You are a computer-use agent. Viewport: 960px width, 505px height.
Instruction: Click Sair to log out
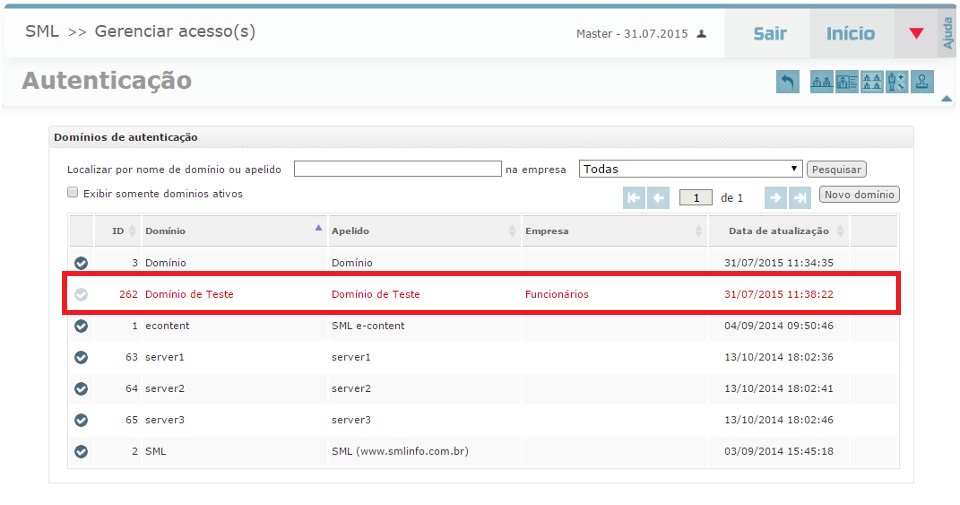point(769,34)
